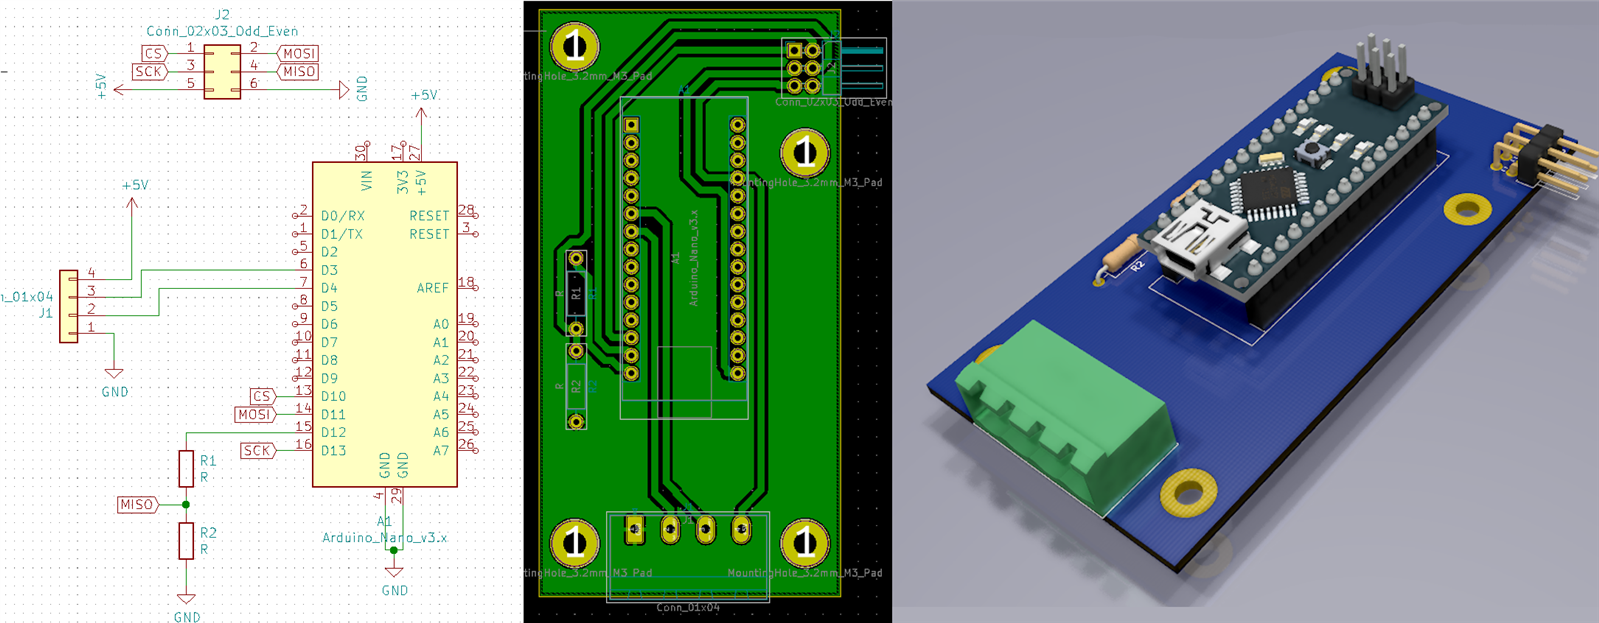1599x623 pixels.
Task: Click the vertical Arduino_Nano_v3.x text in PCB layout
Action: click(694, 258)
